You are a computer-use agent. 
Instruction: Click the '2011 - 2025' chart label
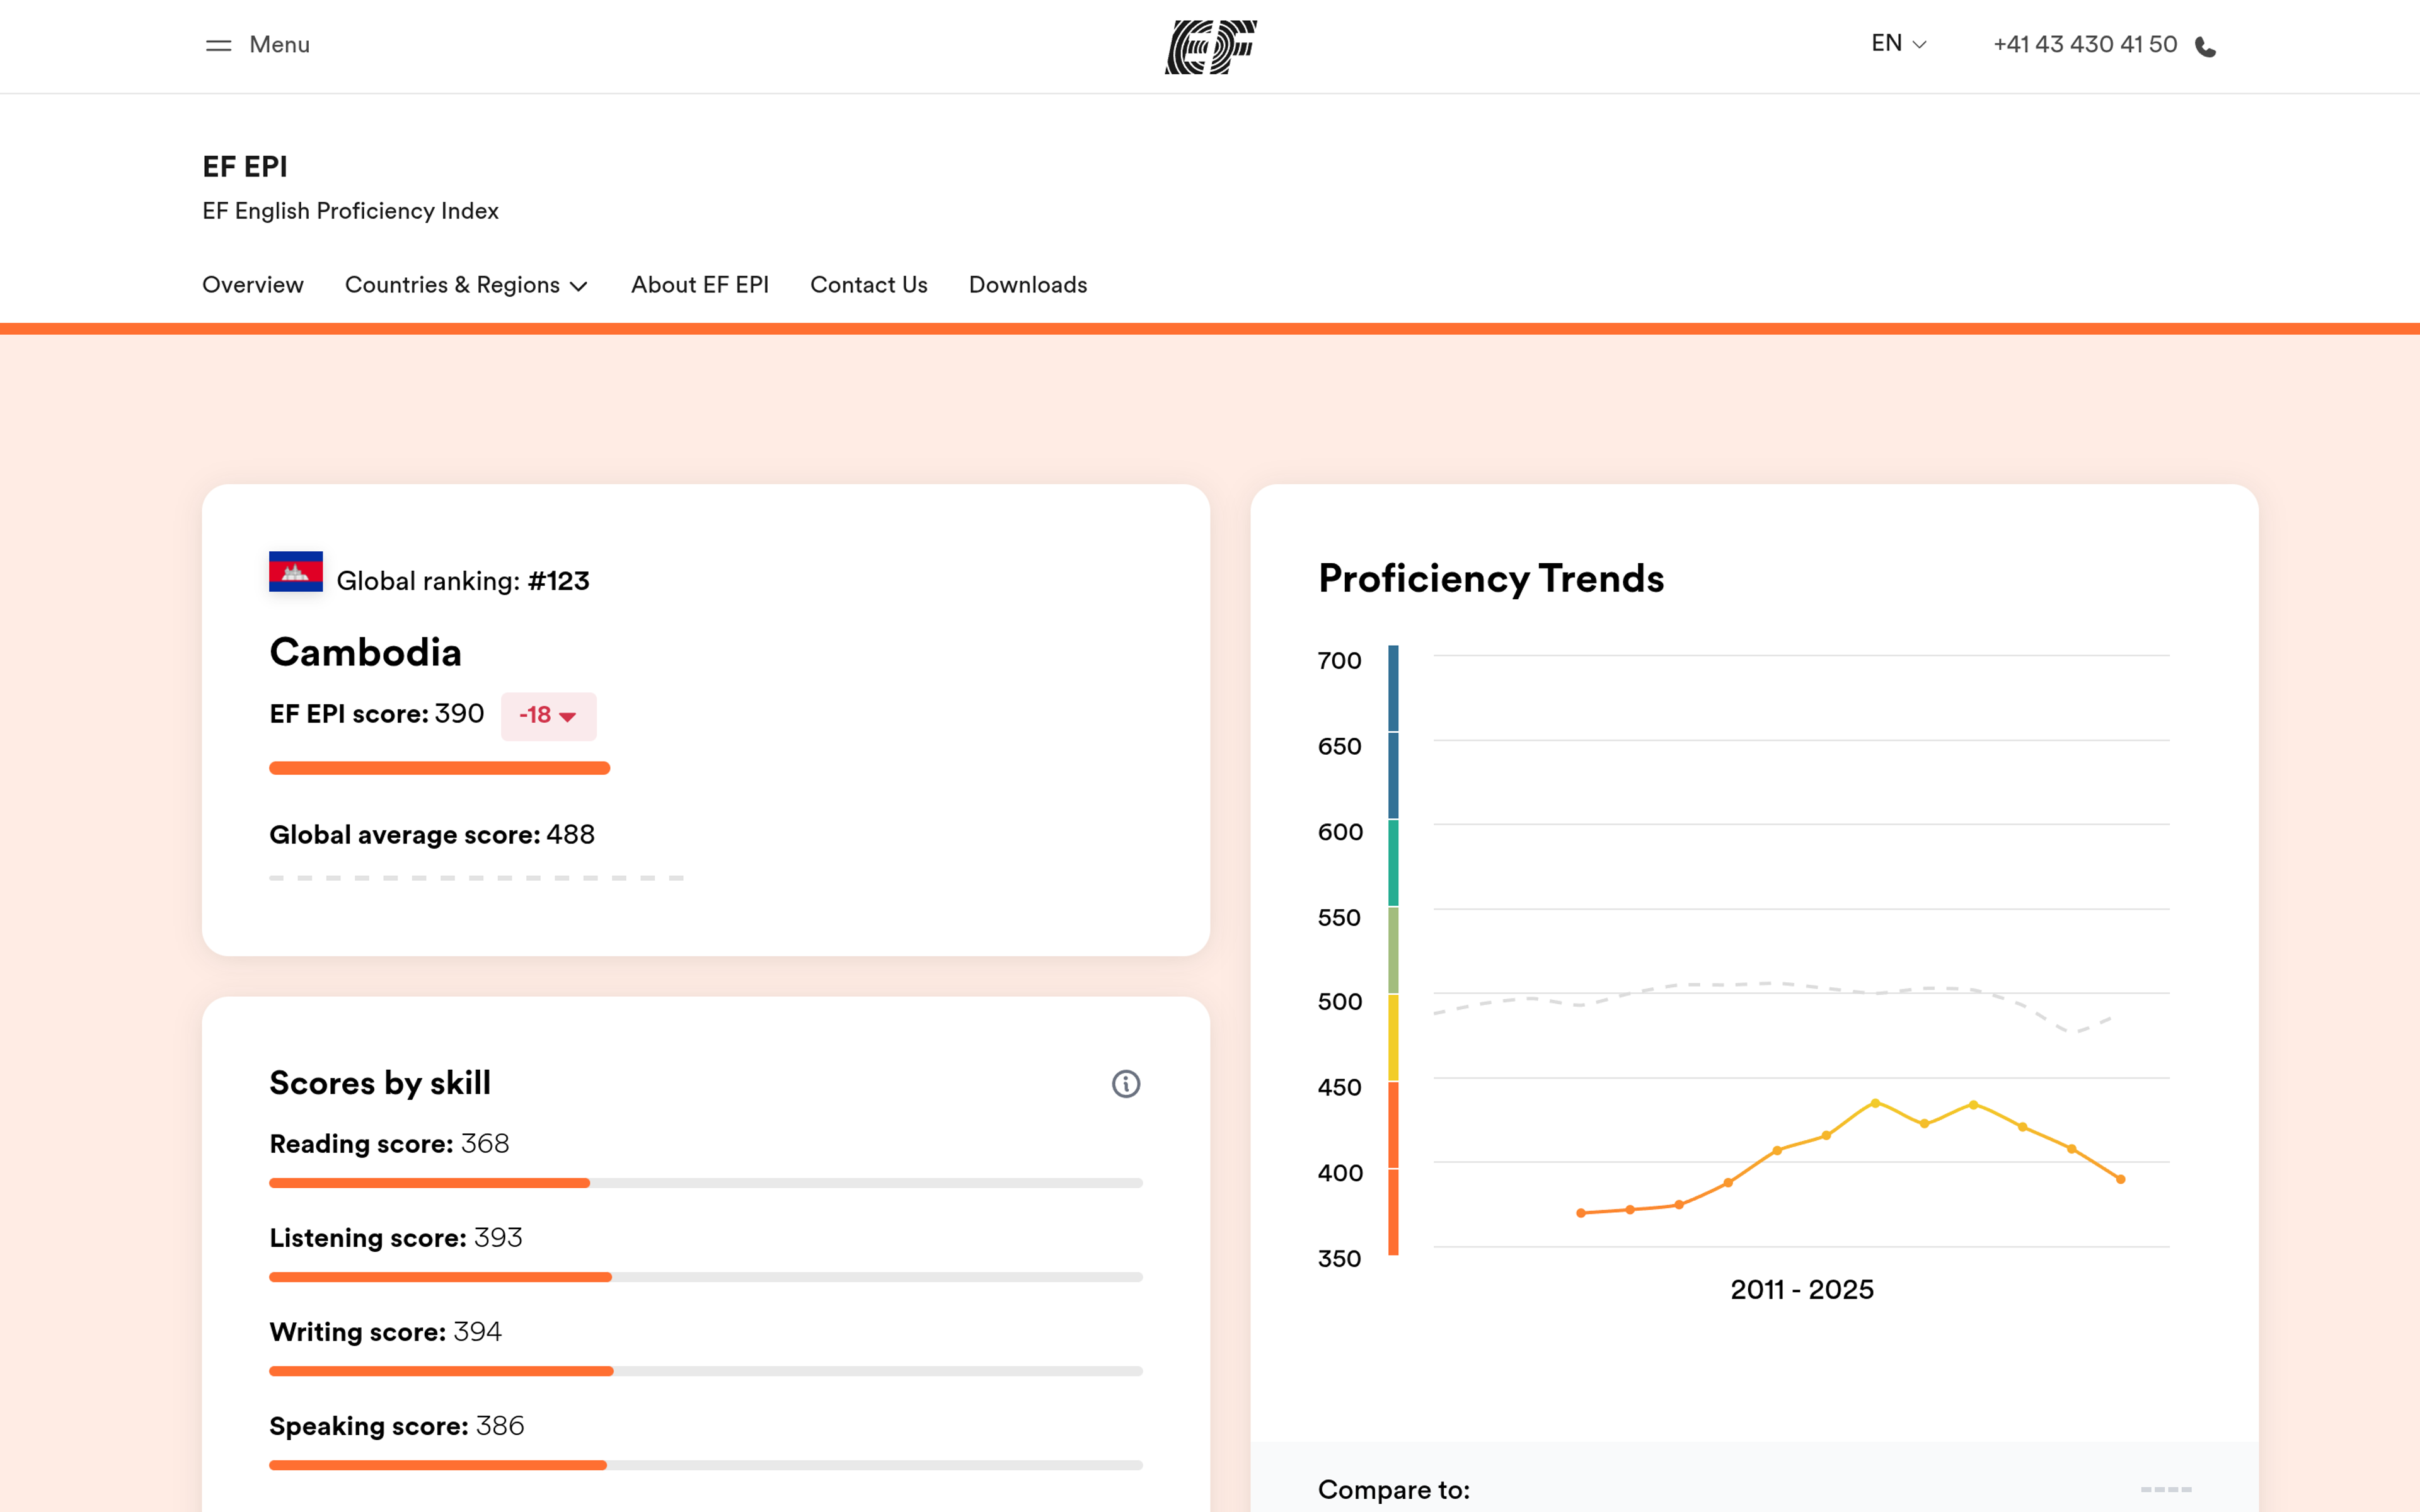tap(1802, 1290)
